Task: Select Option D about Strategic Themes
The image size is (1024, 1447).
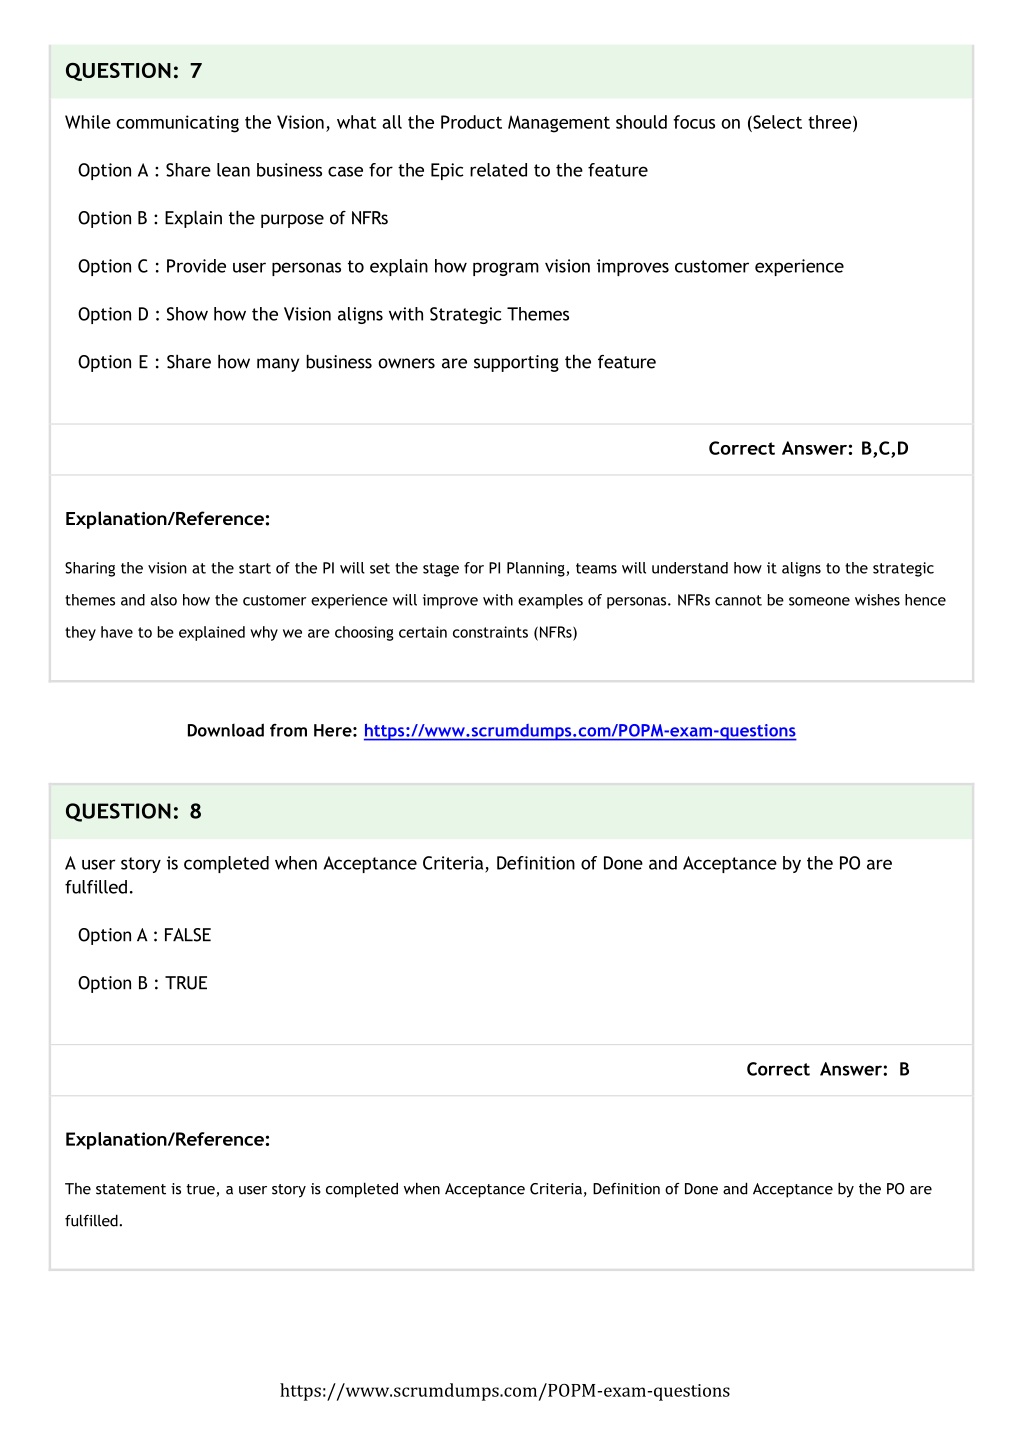Action: (x=324, y=315)
